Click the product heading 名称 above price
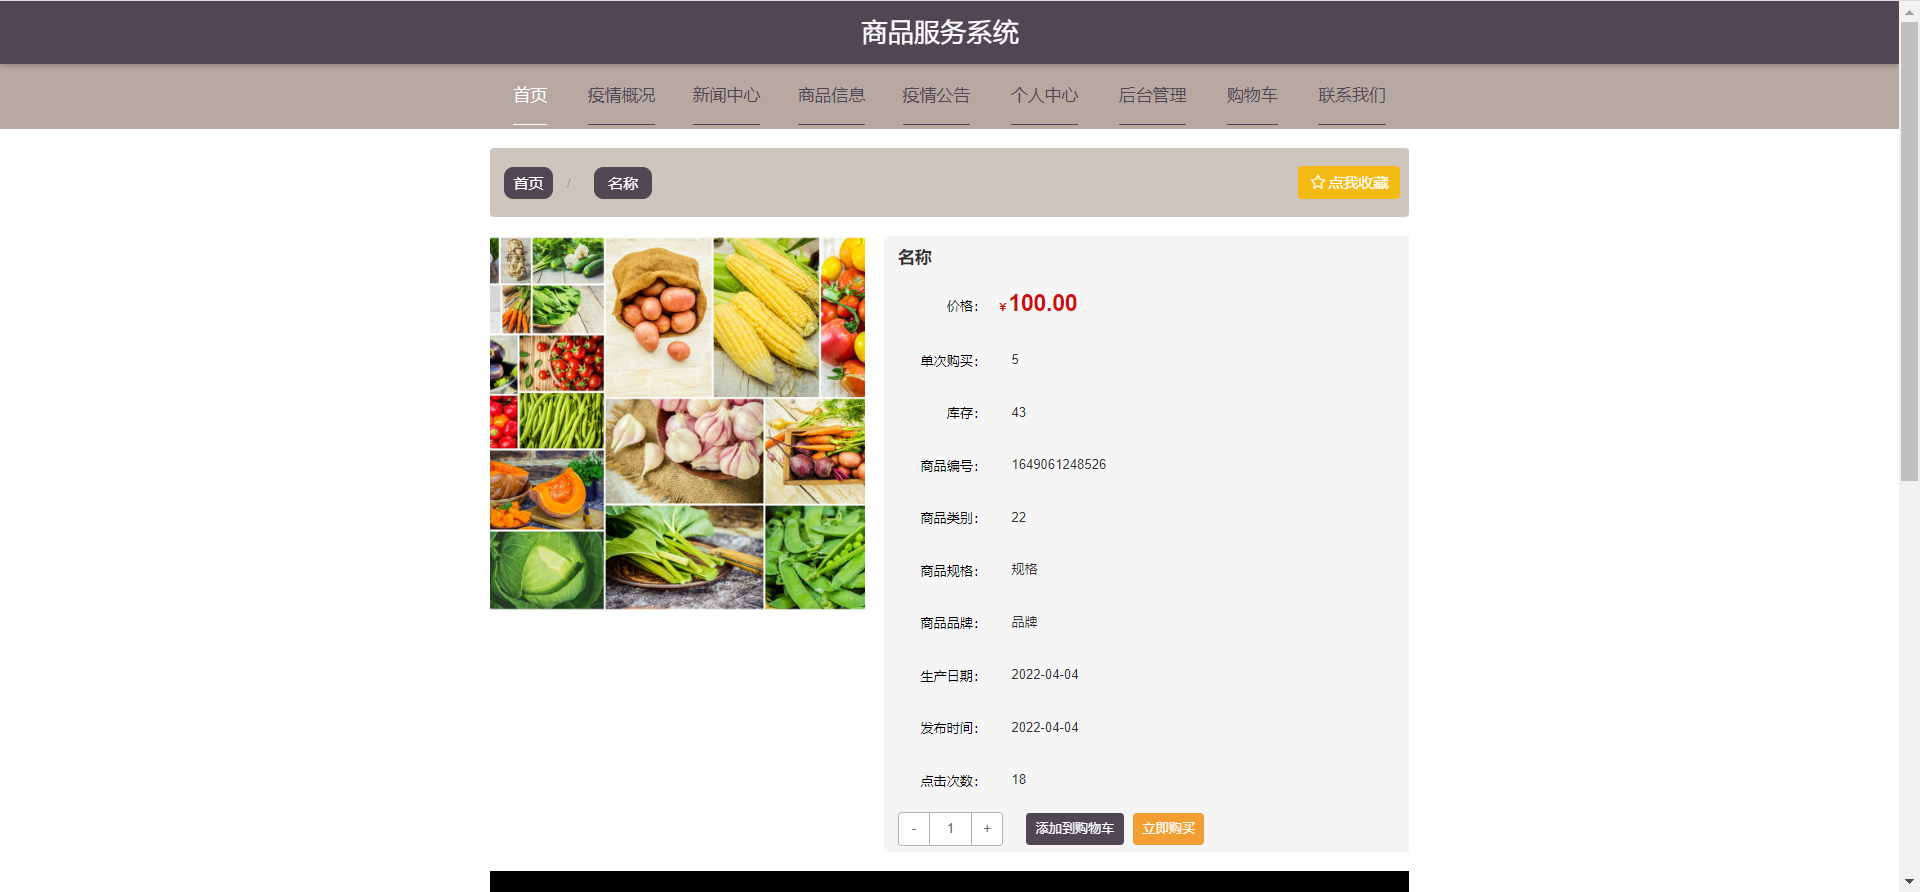This screenshot has height=892, width=1920. [914, 257]
